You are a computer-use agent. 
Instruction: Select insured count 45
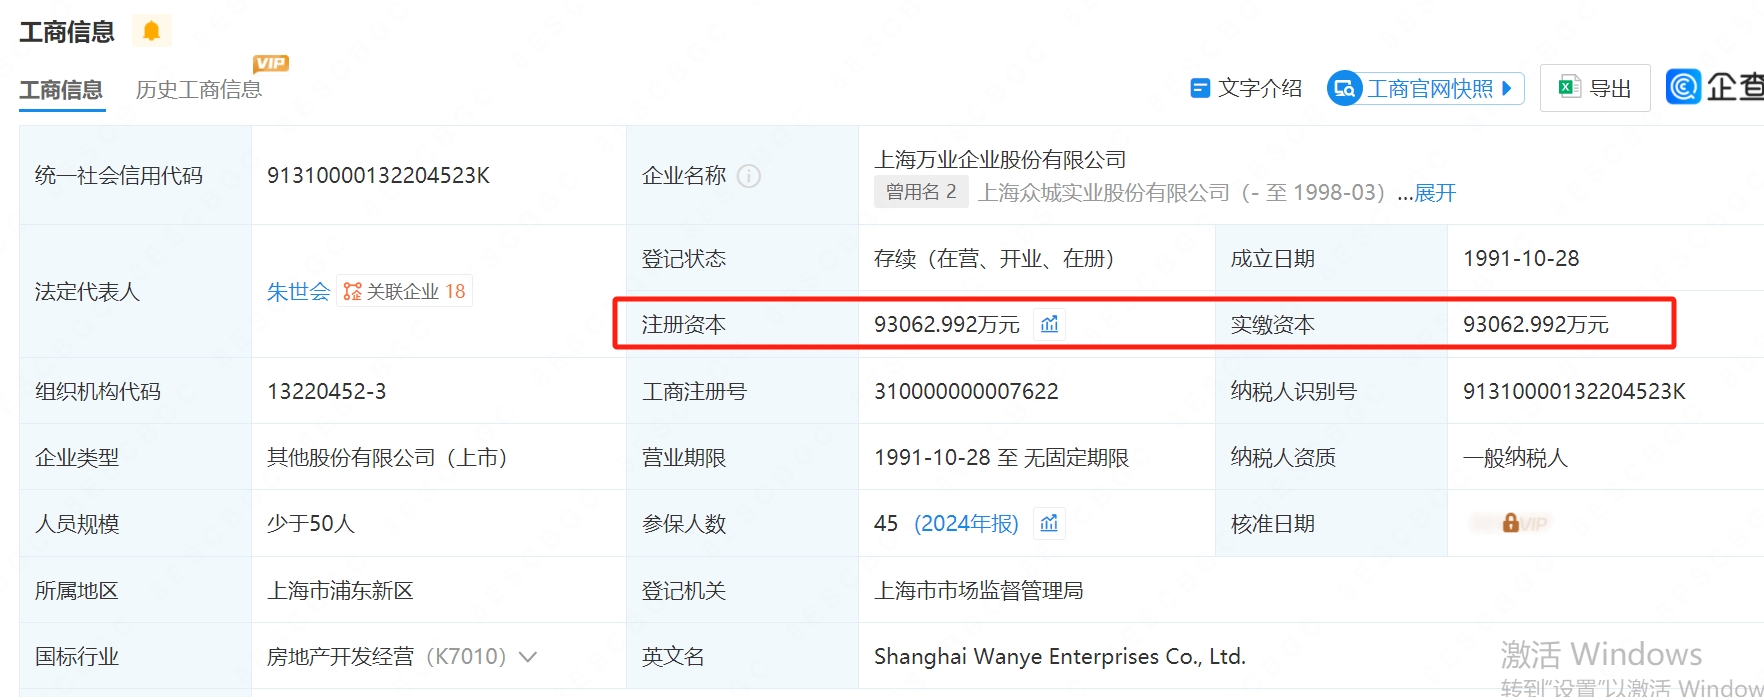coord(886,524)
